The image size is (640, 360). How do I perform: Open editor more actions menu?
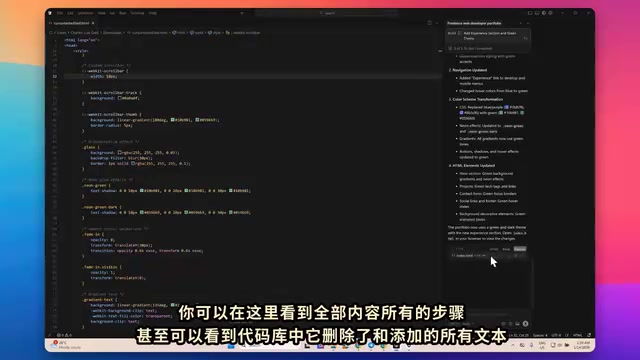tap(436, 23)
